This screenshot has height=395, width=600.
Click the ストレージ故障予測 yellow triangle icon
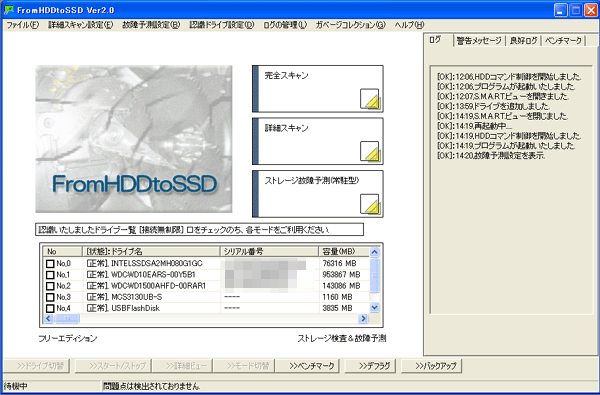370,204
